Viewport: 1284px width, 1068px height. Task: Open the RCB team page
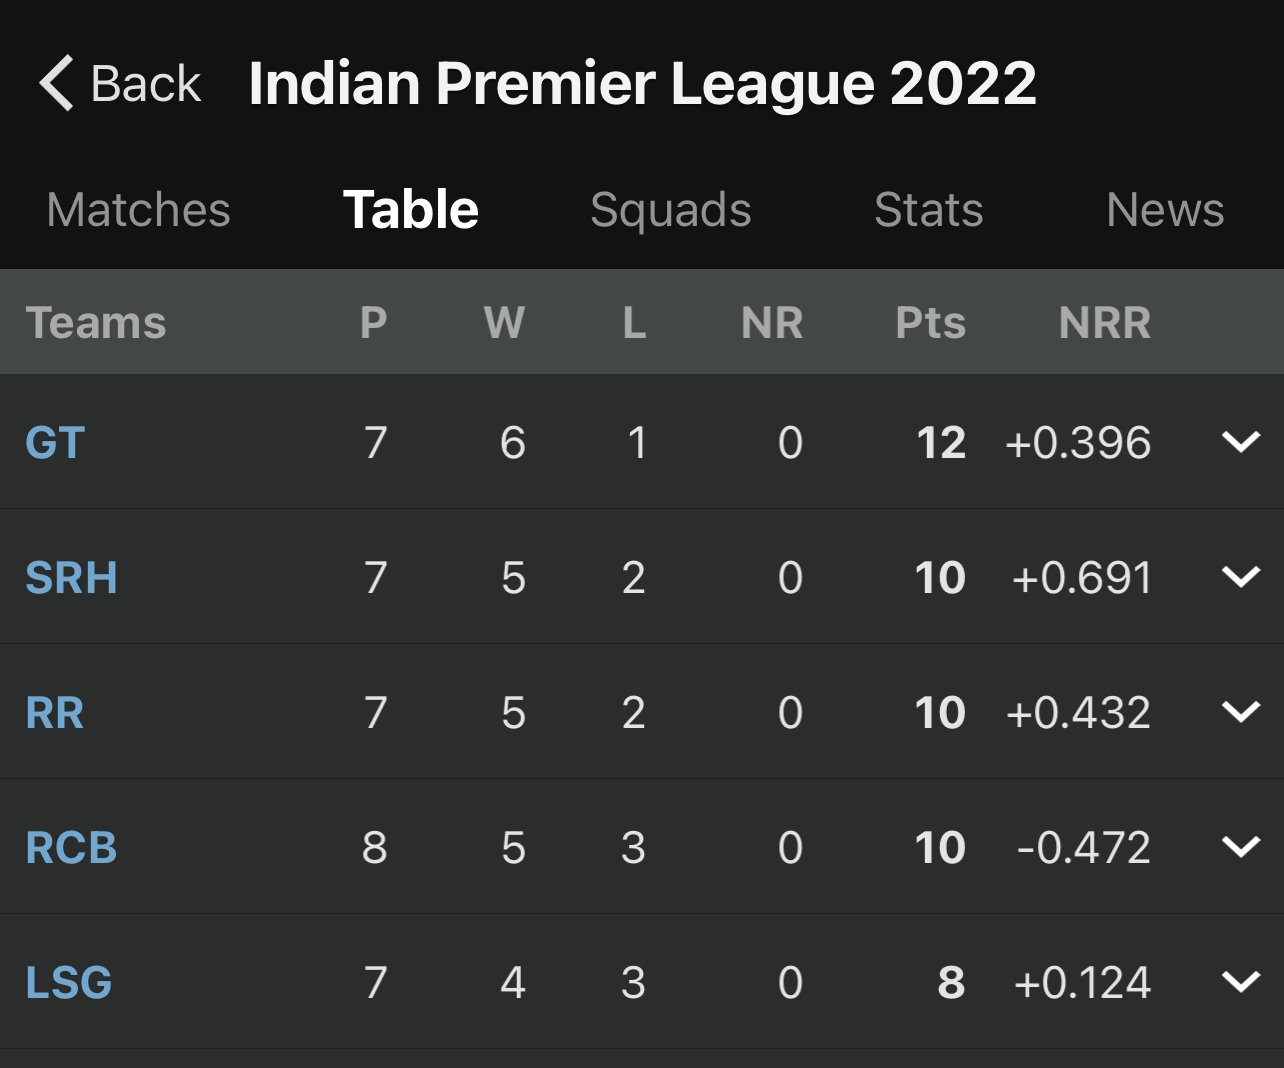(x=71, y=848)
